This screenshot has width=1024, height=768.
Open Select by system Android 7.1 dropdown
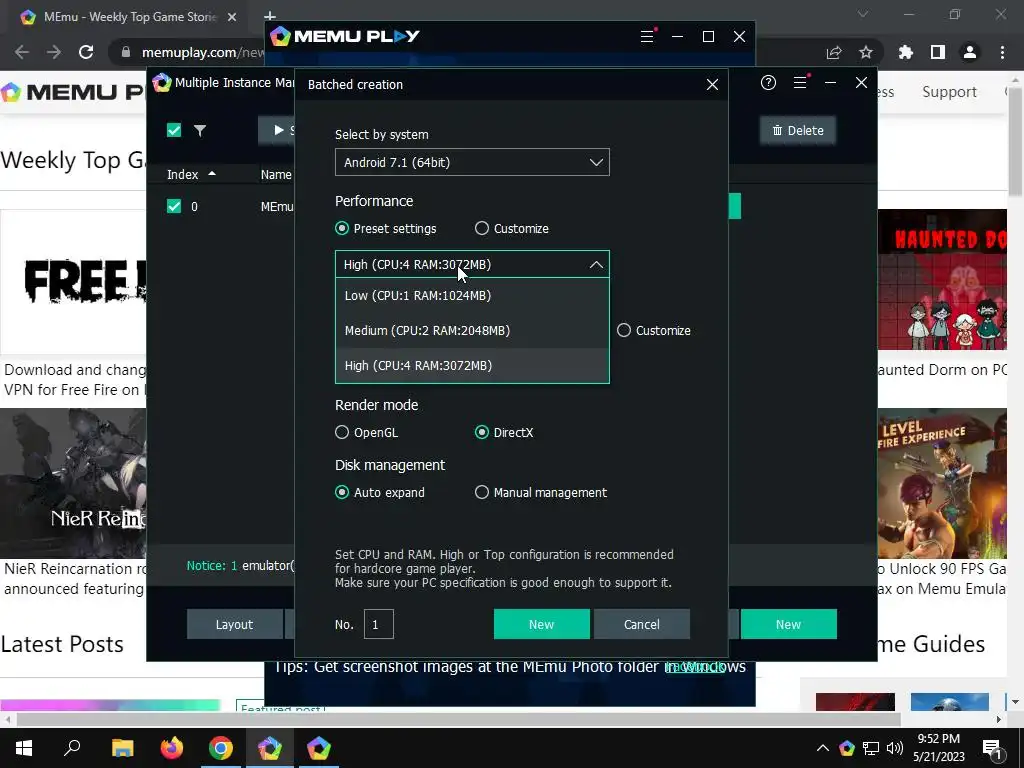(x=472, y=163)
